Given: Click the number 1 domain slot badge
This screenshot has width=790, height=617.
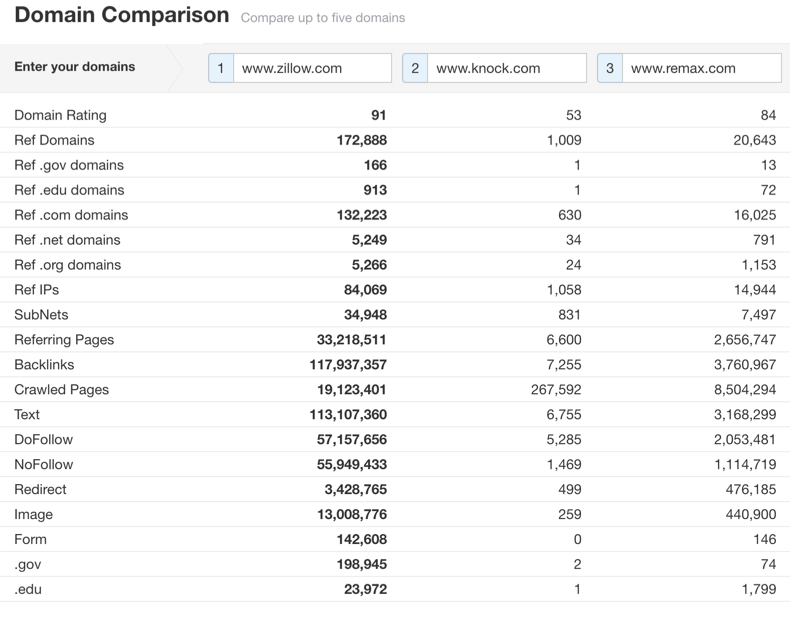Looking at the screenshot, I should pyautogui.click(x=221, y=68).
